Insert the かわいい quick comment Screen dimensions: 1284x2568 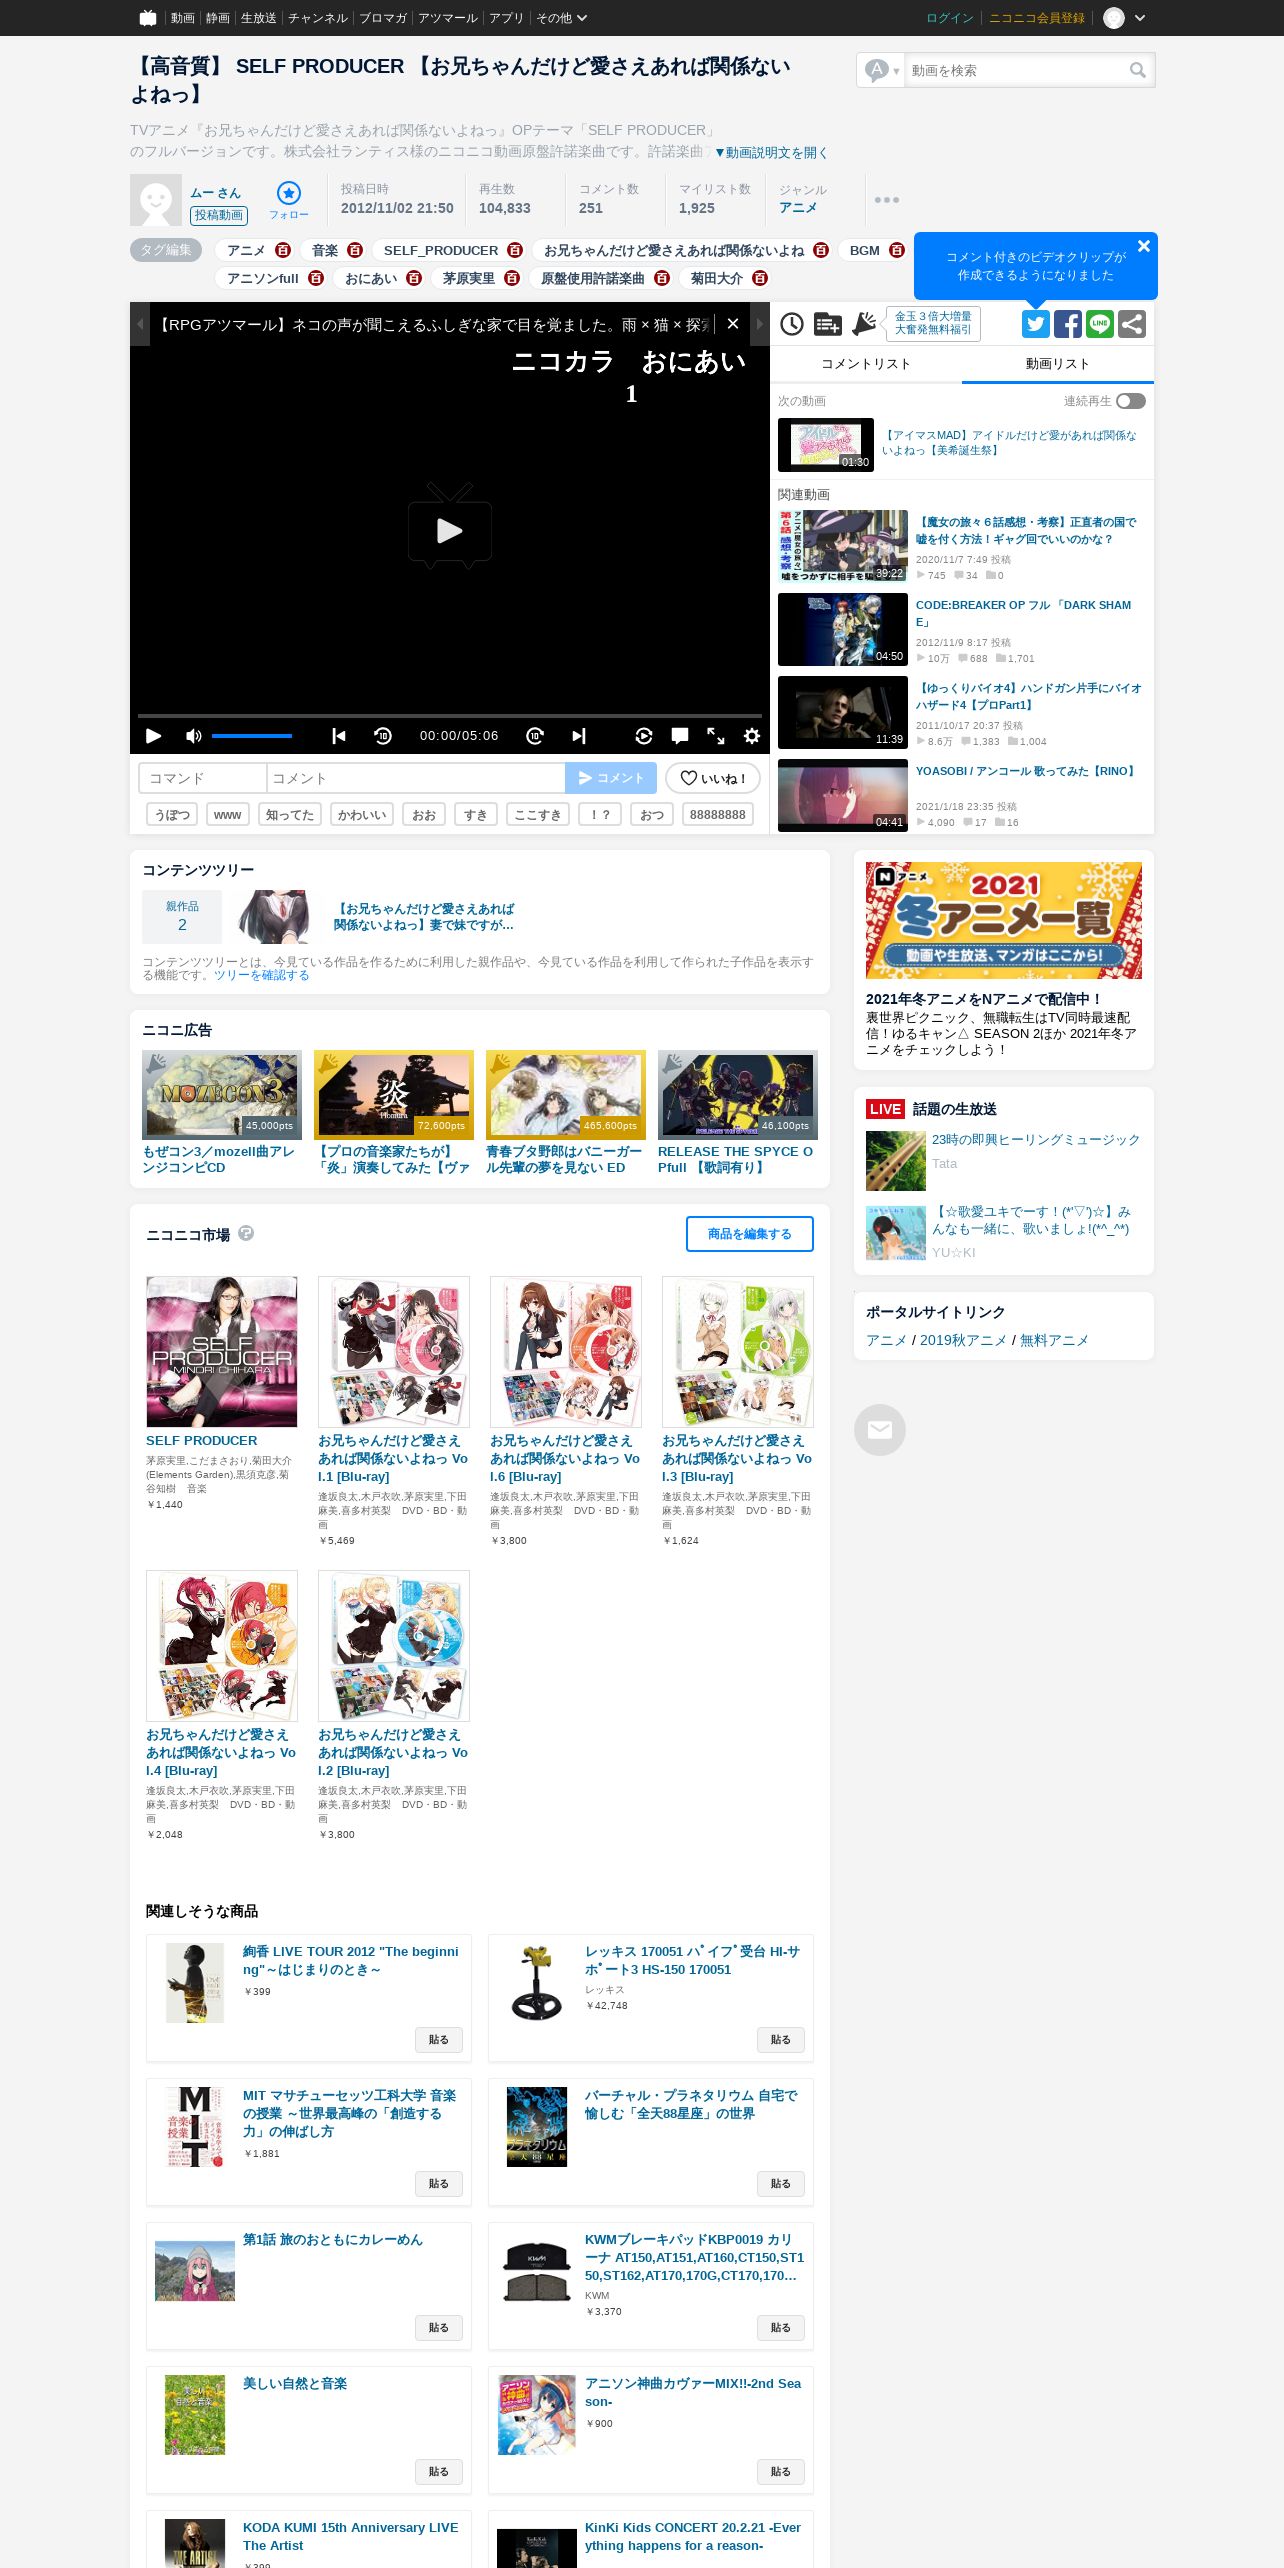pos(362,815)
